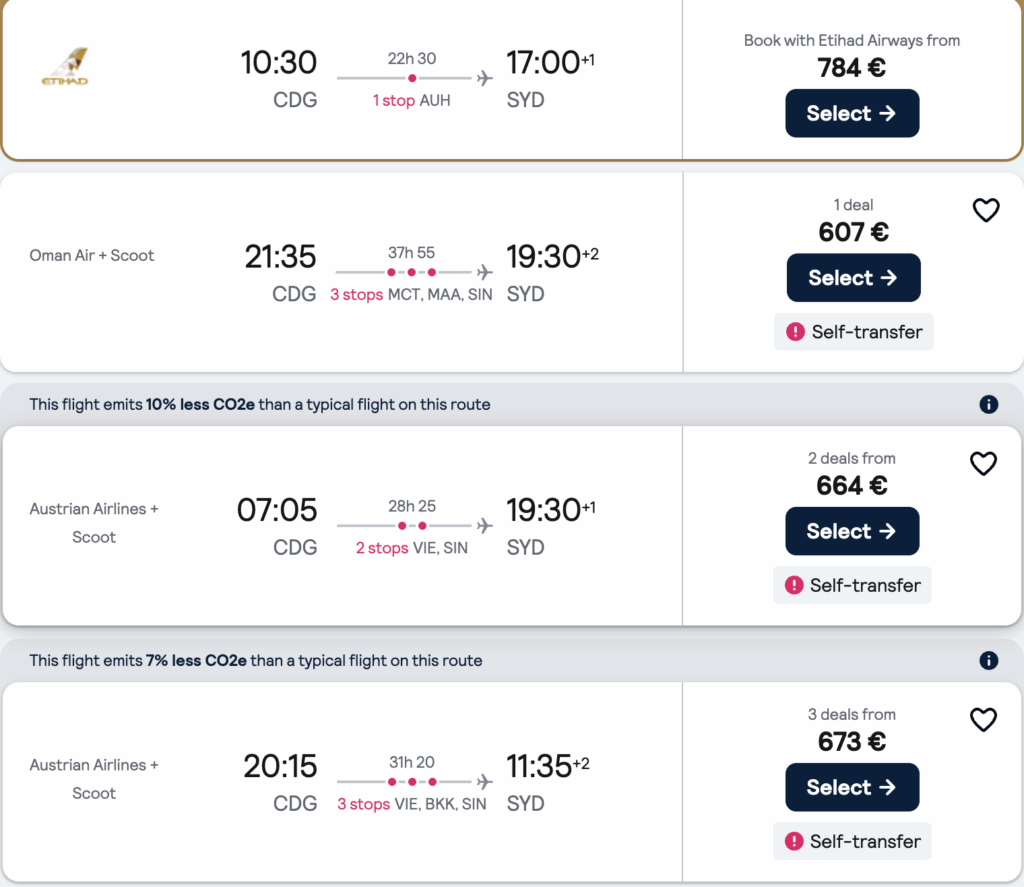
Task: Click Self-transfer badge on 673 € flight
Action: click(x=852, y=841)
